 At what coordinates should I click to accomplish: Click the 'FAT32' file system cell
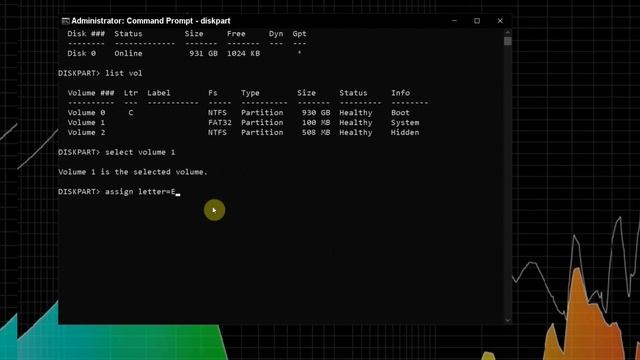coord(220,122)
